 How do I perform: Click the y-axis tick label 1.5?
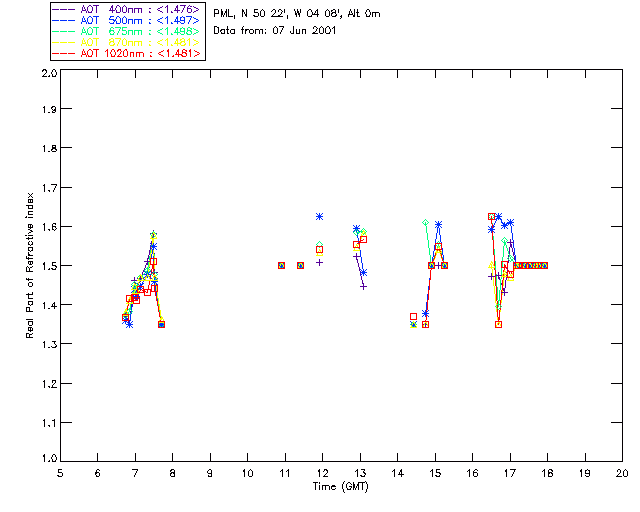coord(49,266)
